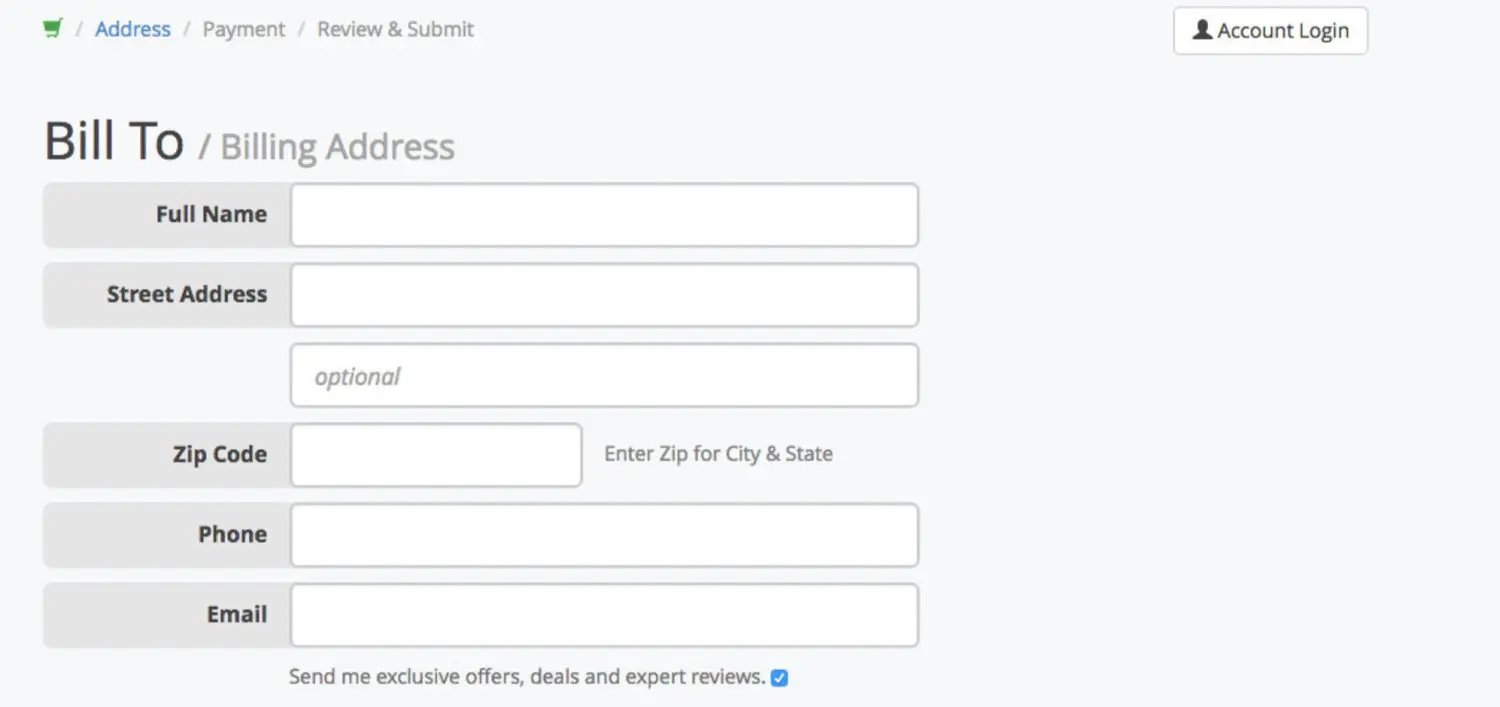Go to the Address breadcrumb step
The image size is (1500, 707).
(133, 30)
